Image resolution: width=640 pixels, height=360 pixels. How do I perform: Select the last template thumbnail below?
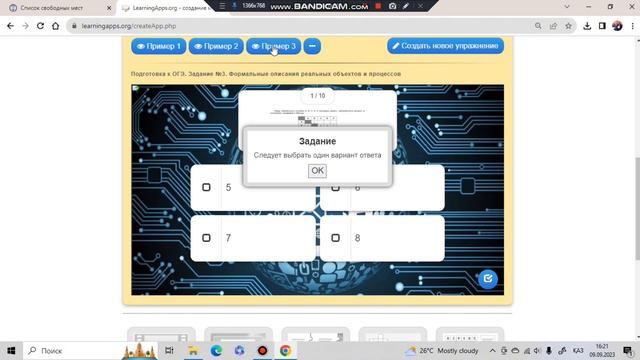pos(470,334)
